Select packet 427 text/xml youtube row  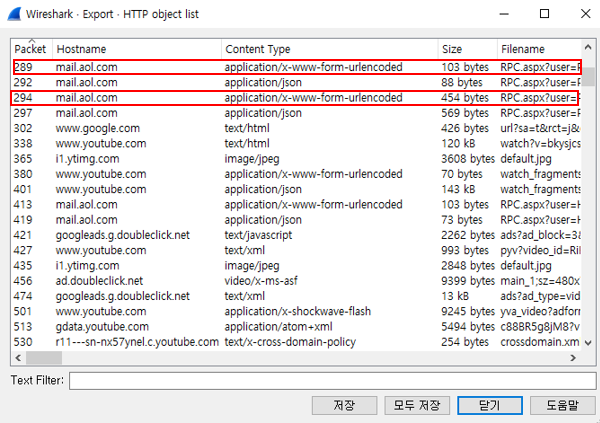click(297, 250)
